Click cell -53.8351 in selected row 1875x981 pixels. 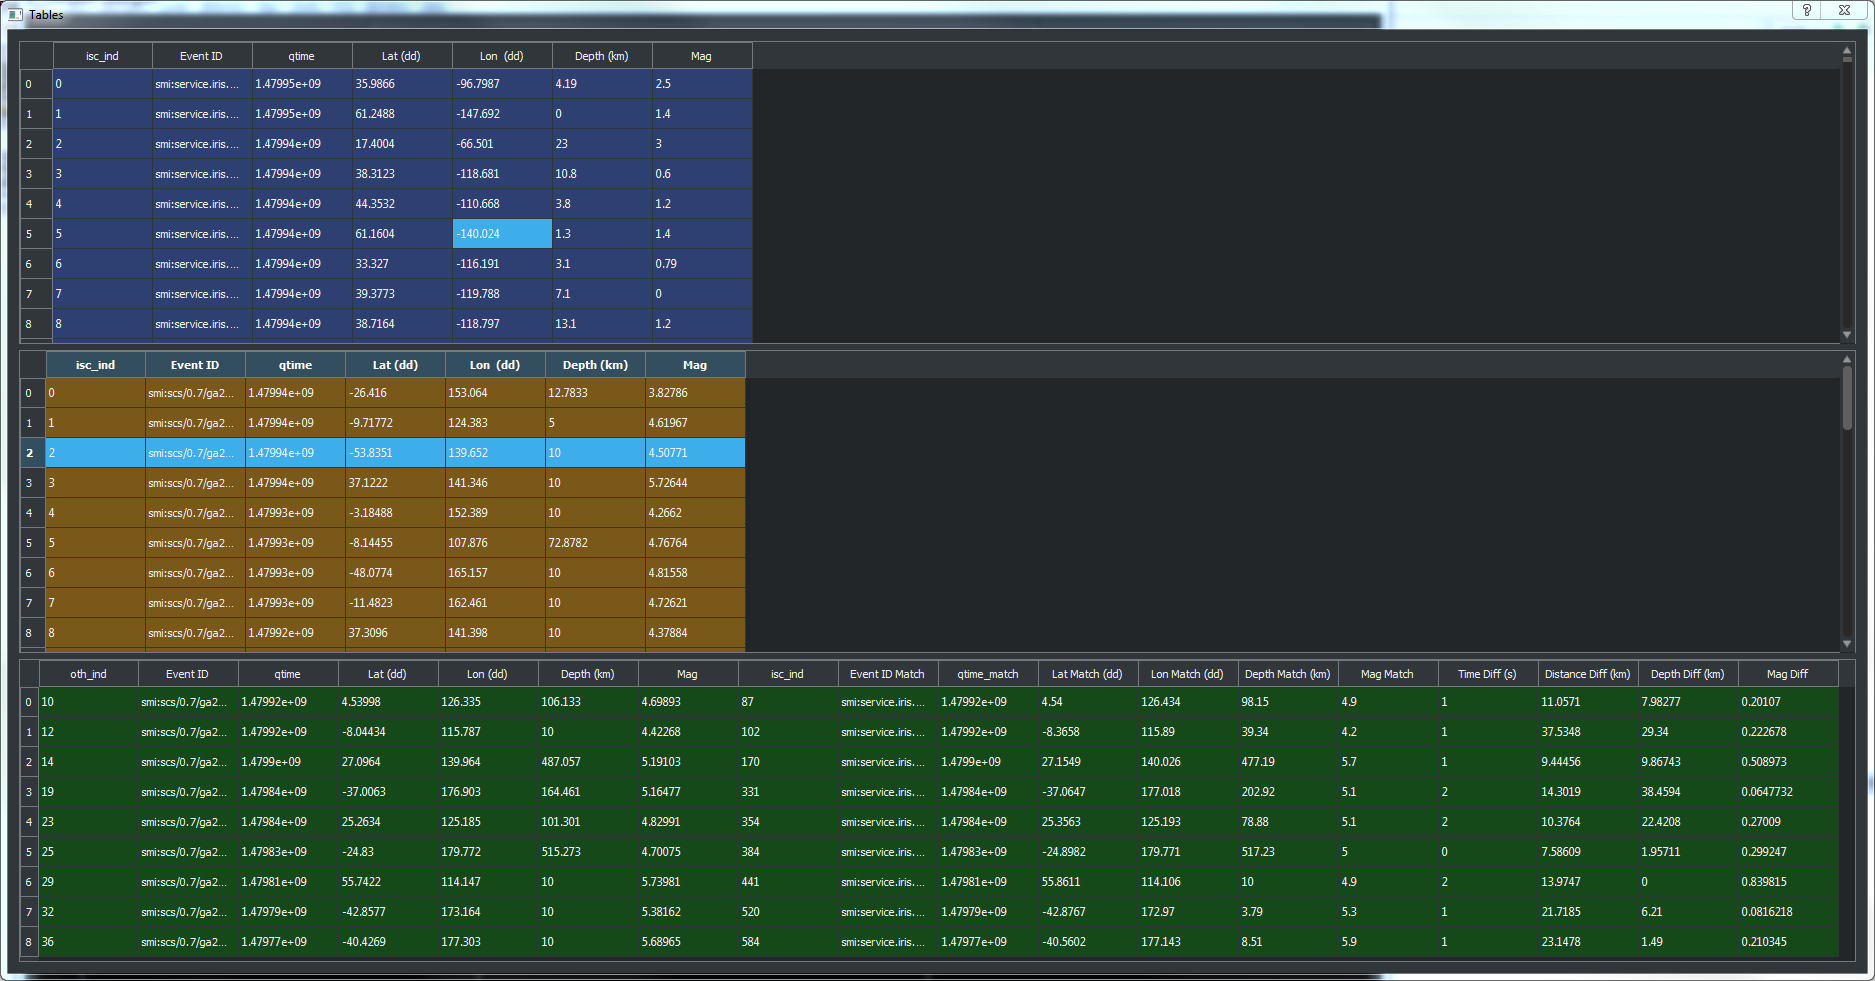(x=395, y=453)
